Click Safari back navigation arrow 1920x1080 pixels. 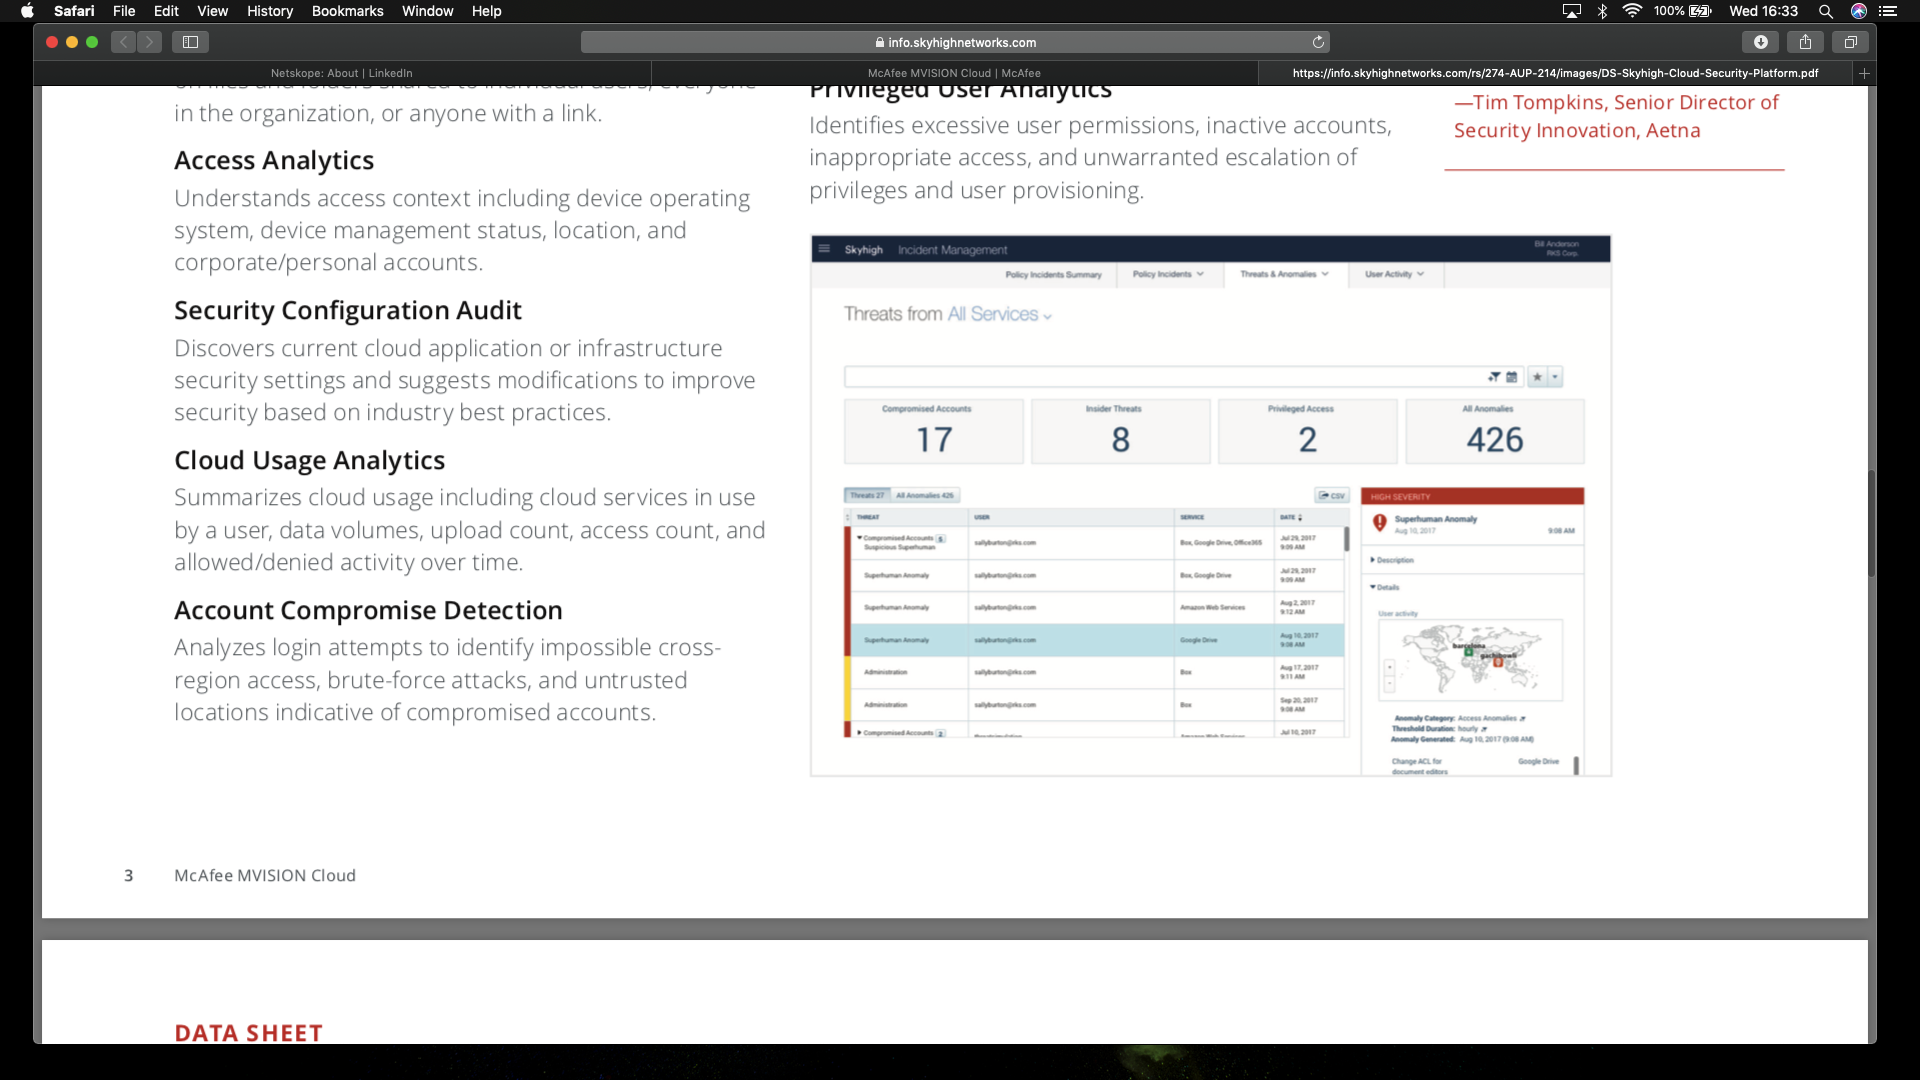[x=123, y=42]
